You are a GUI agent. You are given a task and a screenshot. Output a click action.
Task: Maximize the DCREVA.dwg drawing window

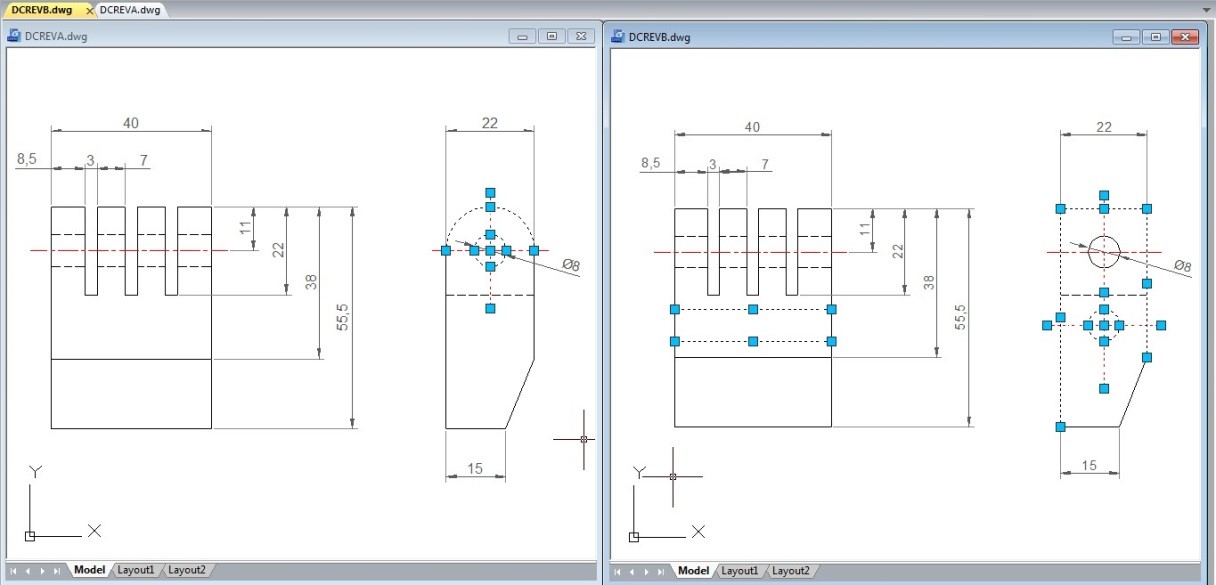pos(551,36)
